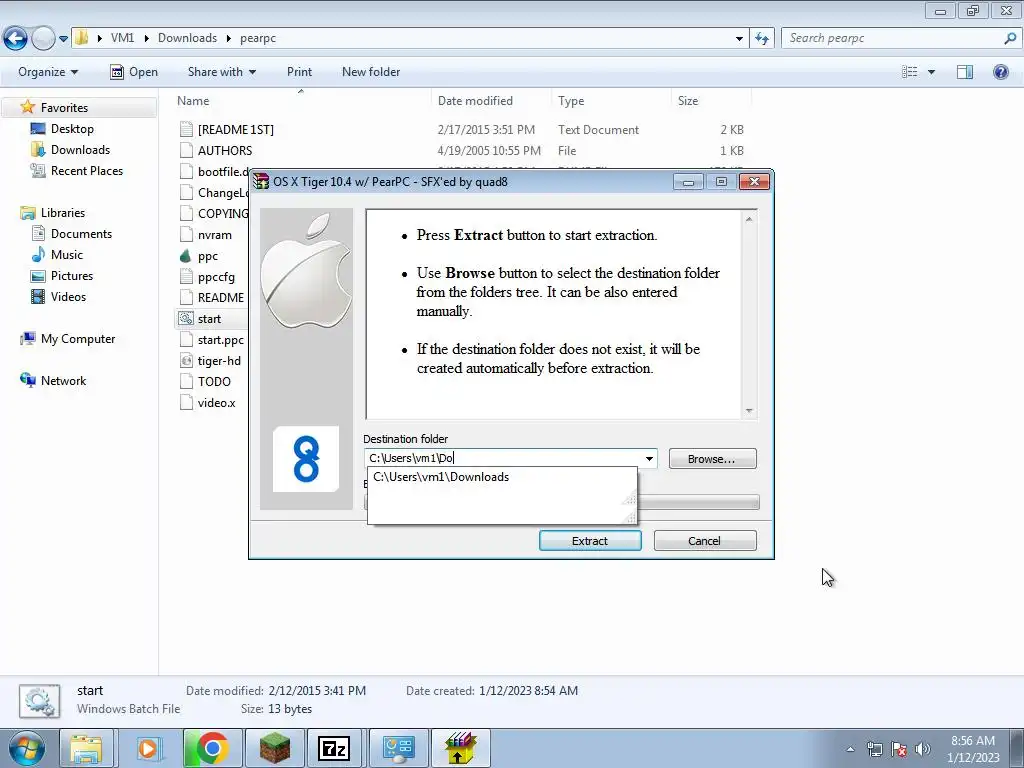Open Google Chrome from the taskbar

(212, 748)
